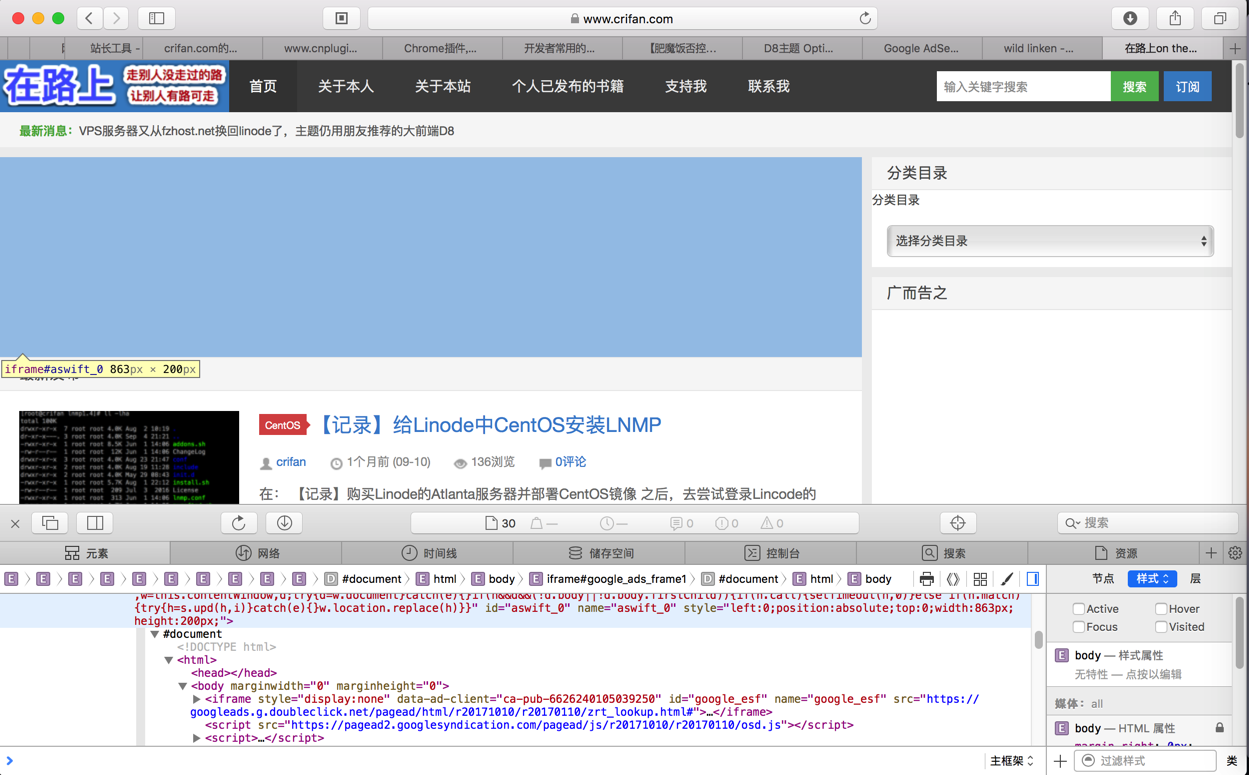This screenshot has width=1249, height=775.
Task: Click the inspector 搜索 search field
Action: click(1146, 523)
